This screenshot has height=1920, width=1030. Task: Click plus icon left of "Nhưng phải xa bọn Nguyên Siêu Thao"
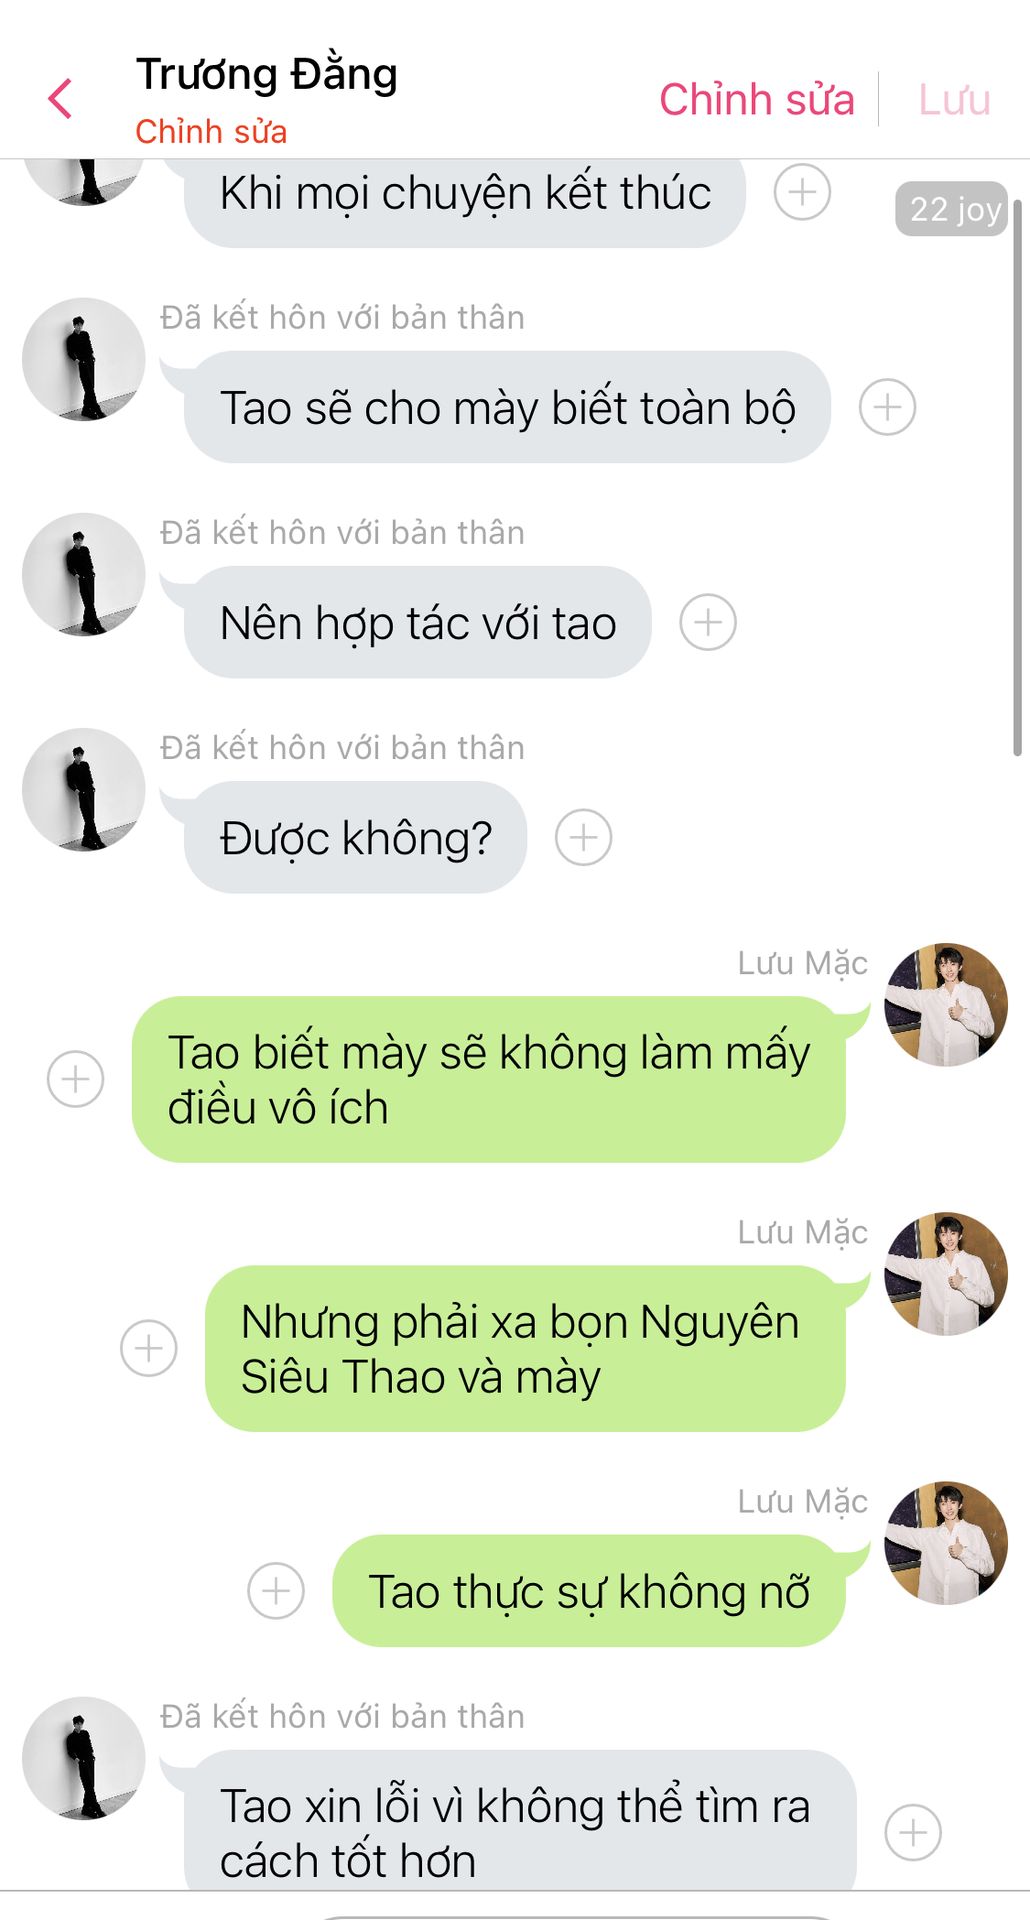click(x=149, y=1348)
